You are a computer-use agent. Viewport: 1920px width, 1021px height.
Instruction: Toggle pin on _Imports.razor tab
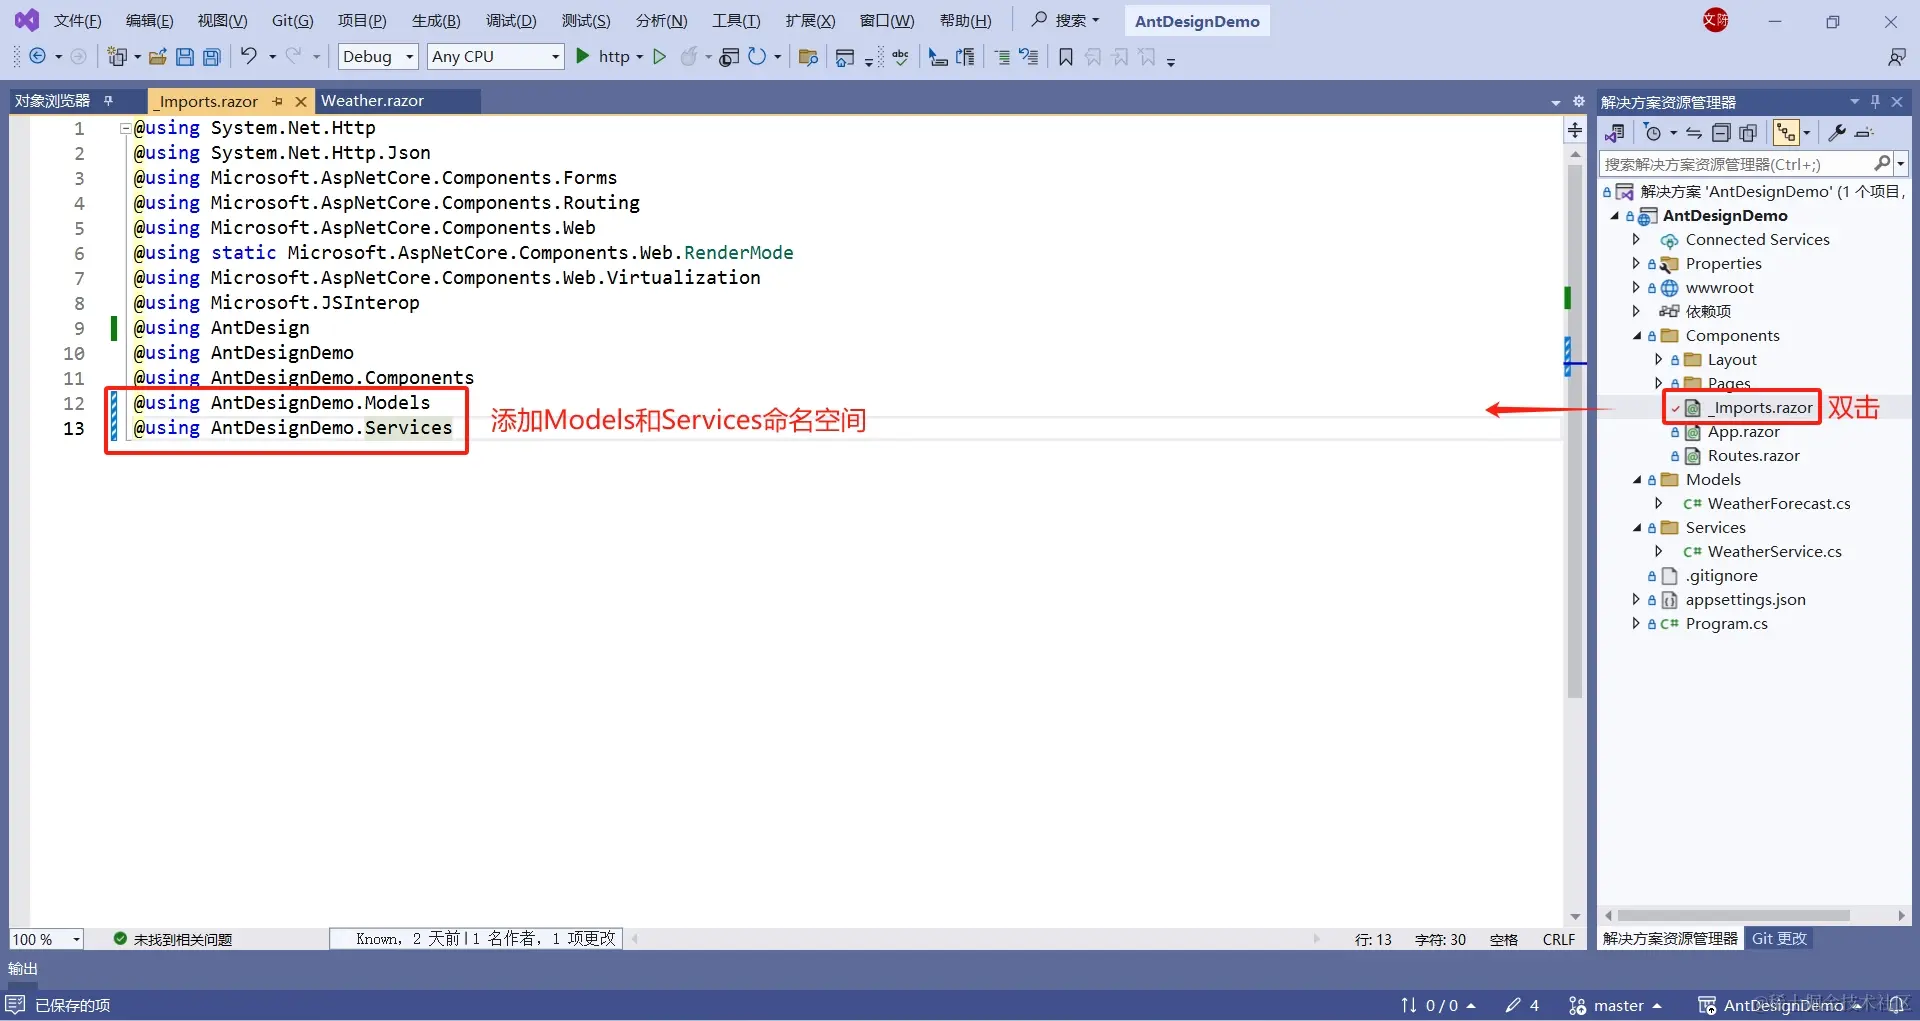[x=277, y=101]
